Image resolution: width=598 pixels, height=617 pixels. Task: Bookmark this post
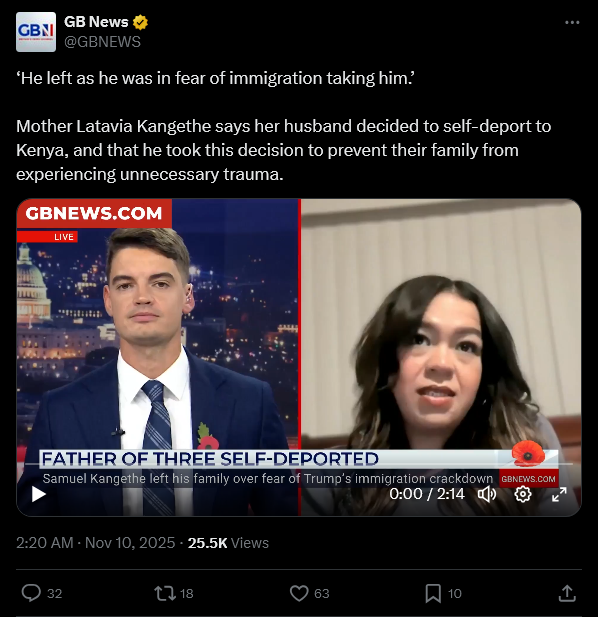433,593
